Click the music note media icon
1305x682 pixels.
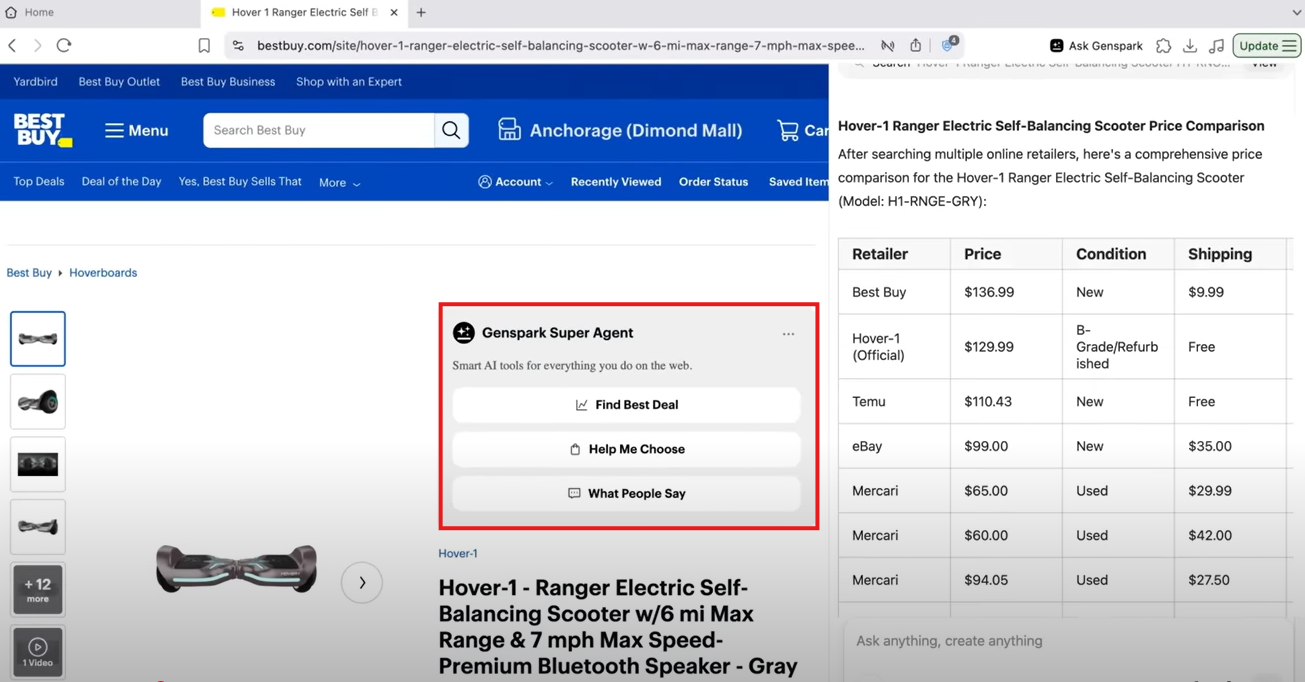[x=1217, y=46]
